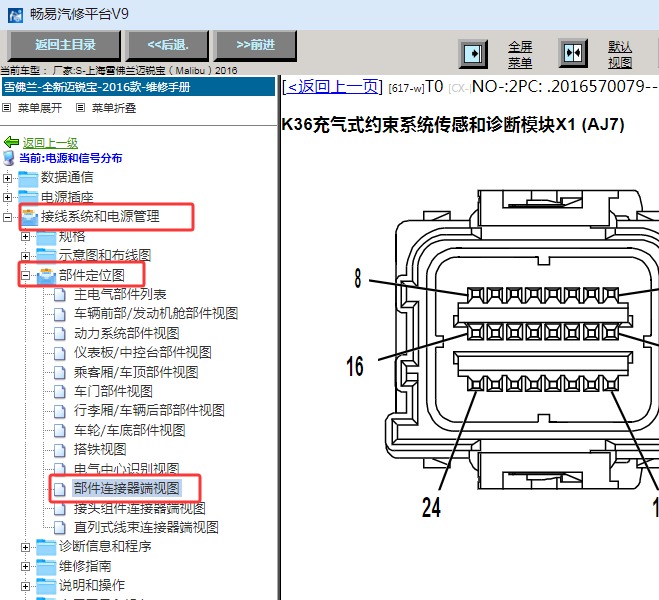Expand the 诊断信息和程序 node

[25, 547]
